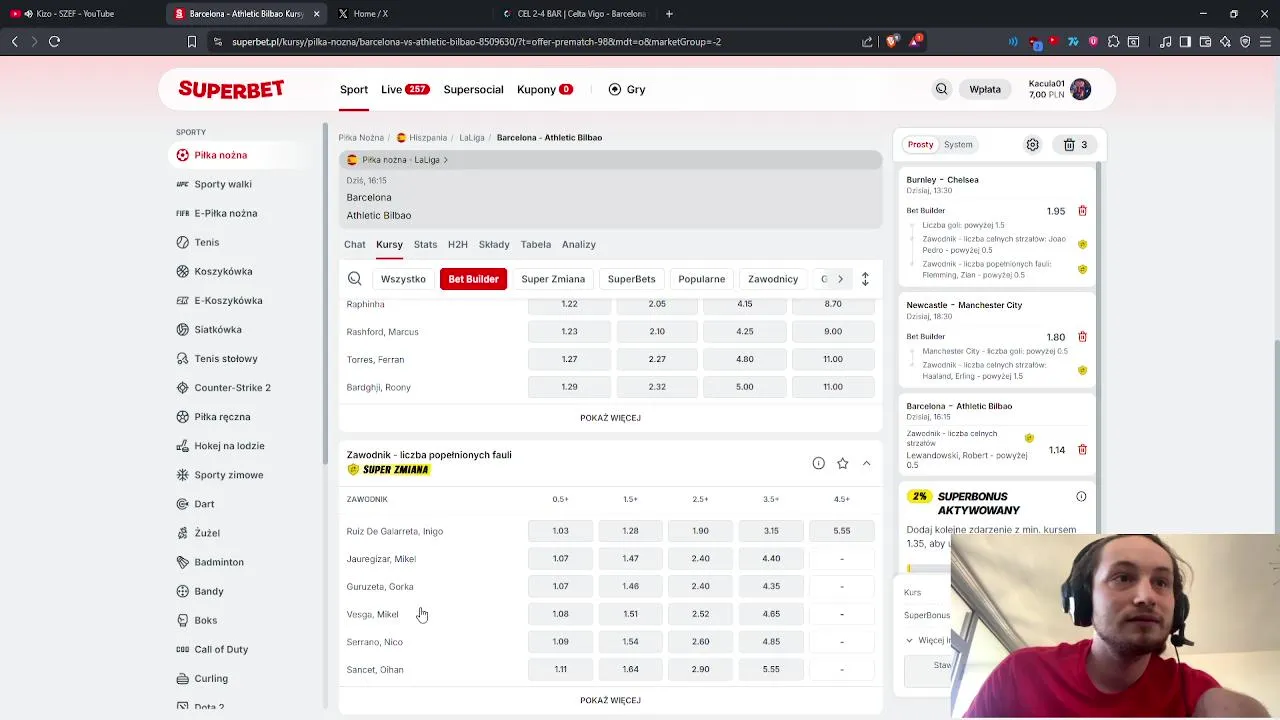Reload the page
This screenshot has height=720, width=1280.
click(54, 42)
